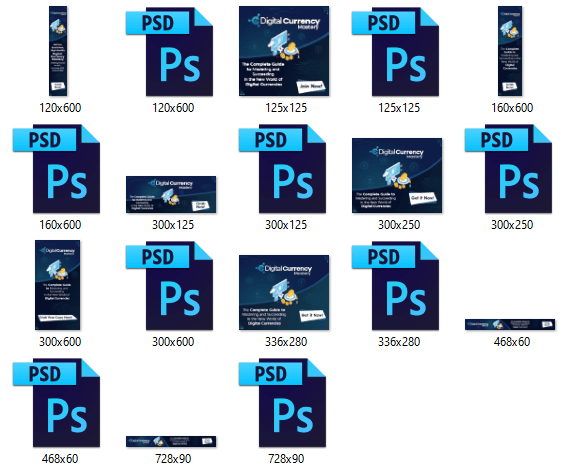Select the 125x125 PSD file icon
The height and width of the screenshot is (472, 567).
point(395,52)
